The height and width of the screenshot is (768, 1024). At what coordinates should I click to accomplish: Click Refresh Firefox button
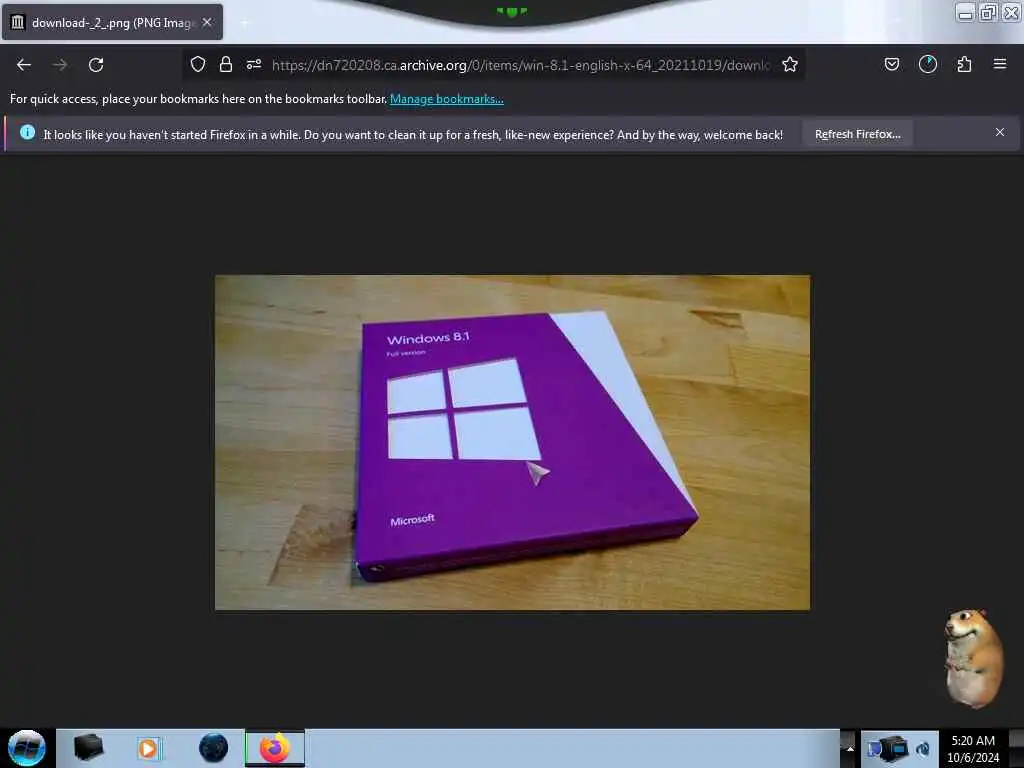(x=857, y=134)
